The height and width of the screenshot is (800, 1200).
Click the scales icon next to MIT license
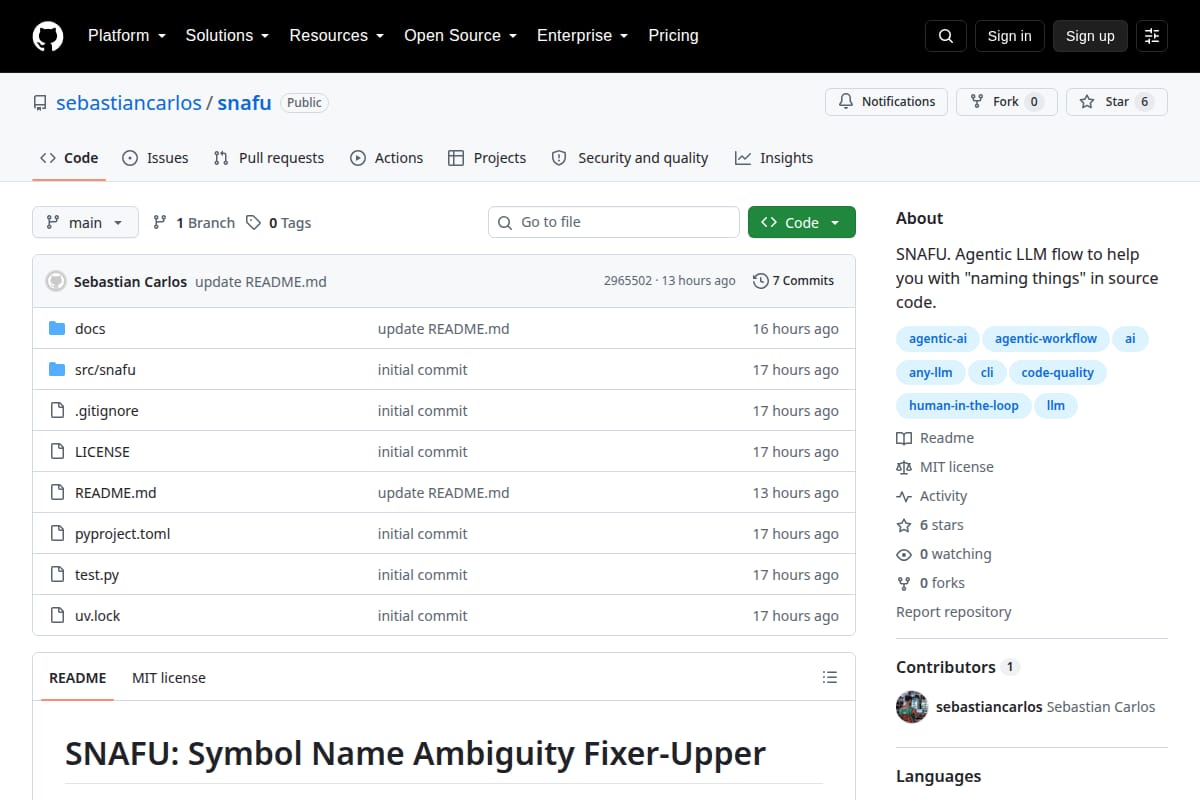click(904, 467)
